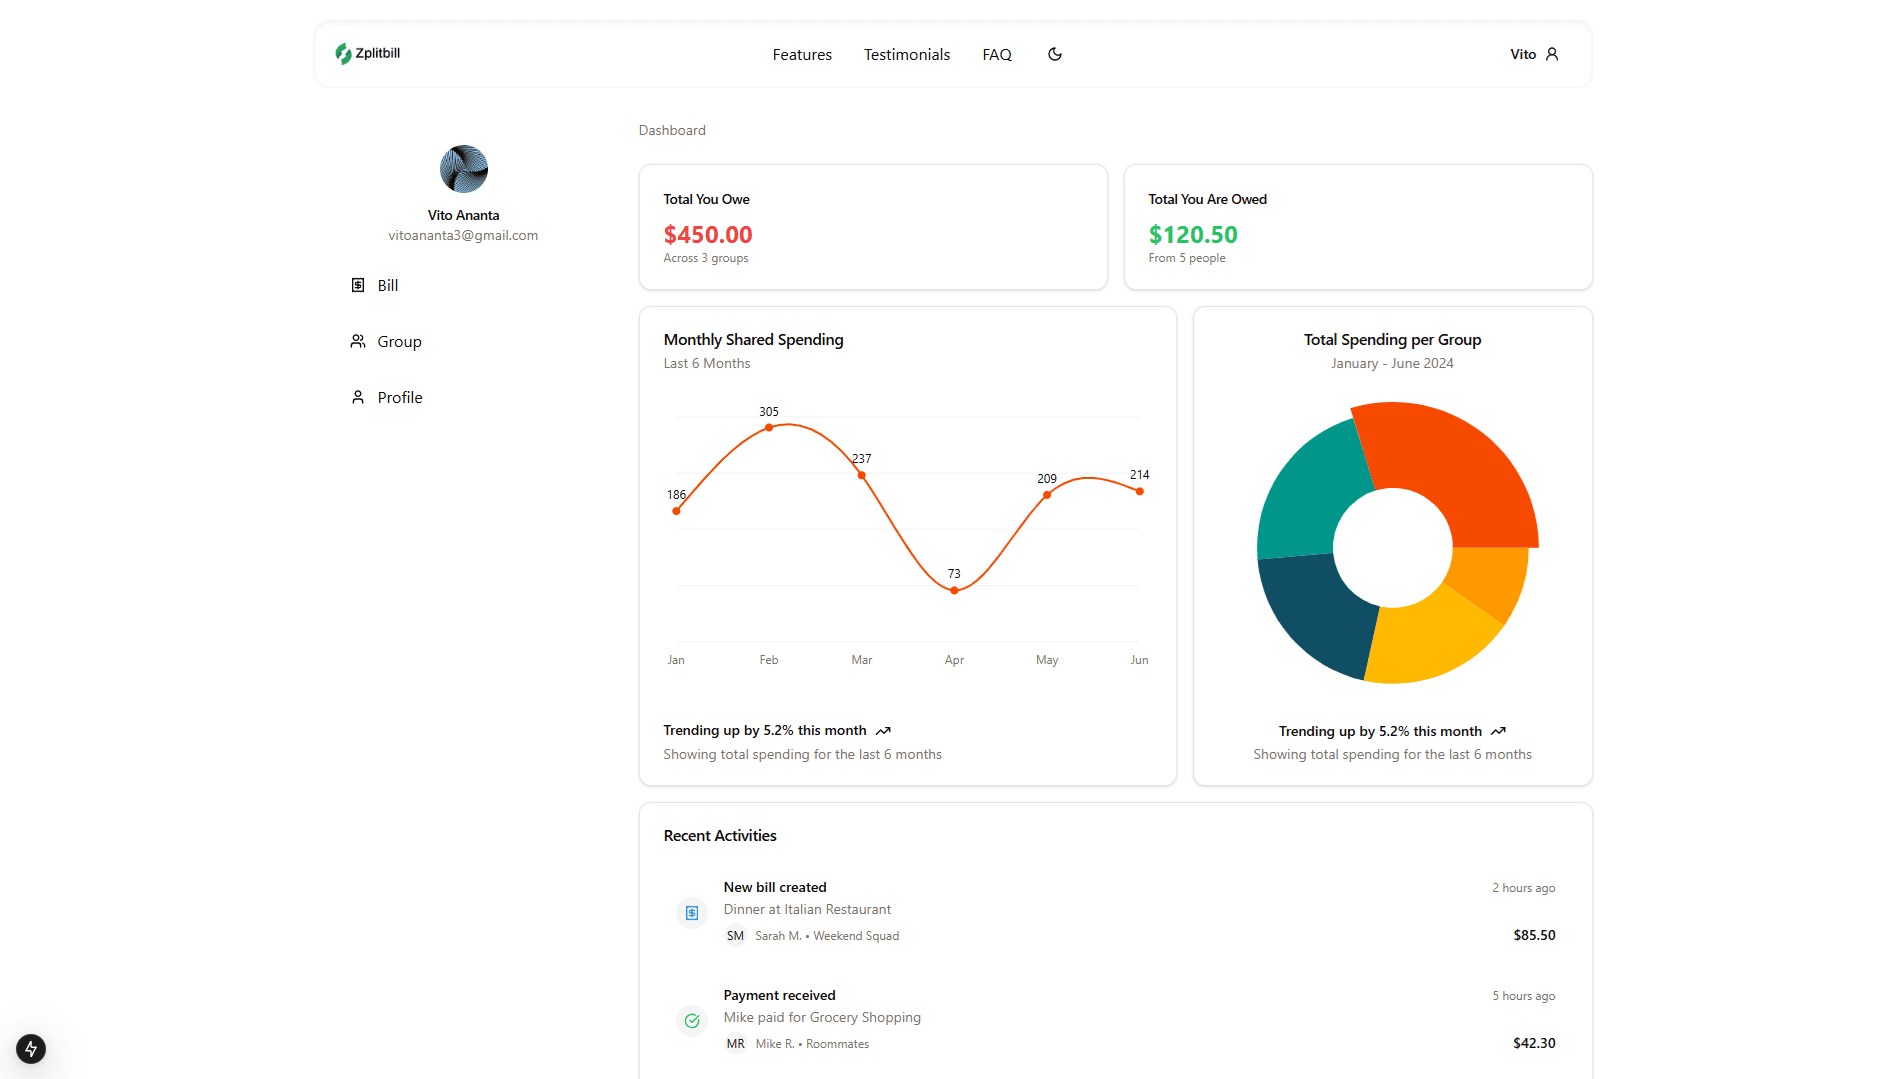The height and width of the screenshot is (1079, 1904).
Task: Click the April data point on the line chart
Action: tap(954, 590)
